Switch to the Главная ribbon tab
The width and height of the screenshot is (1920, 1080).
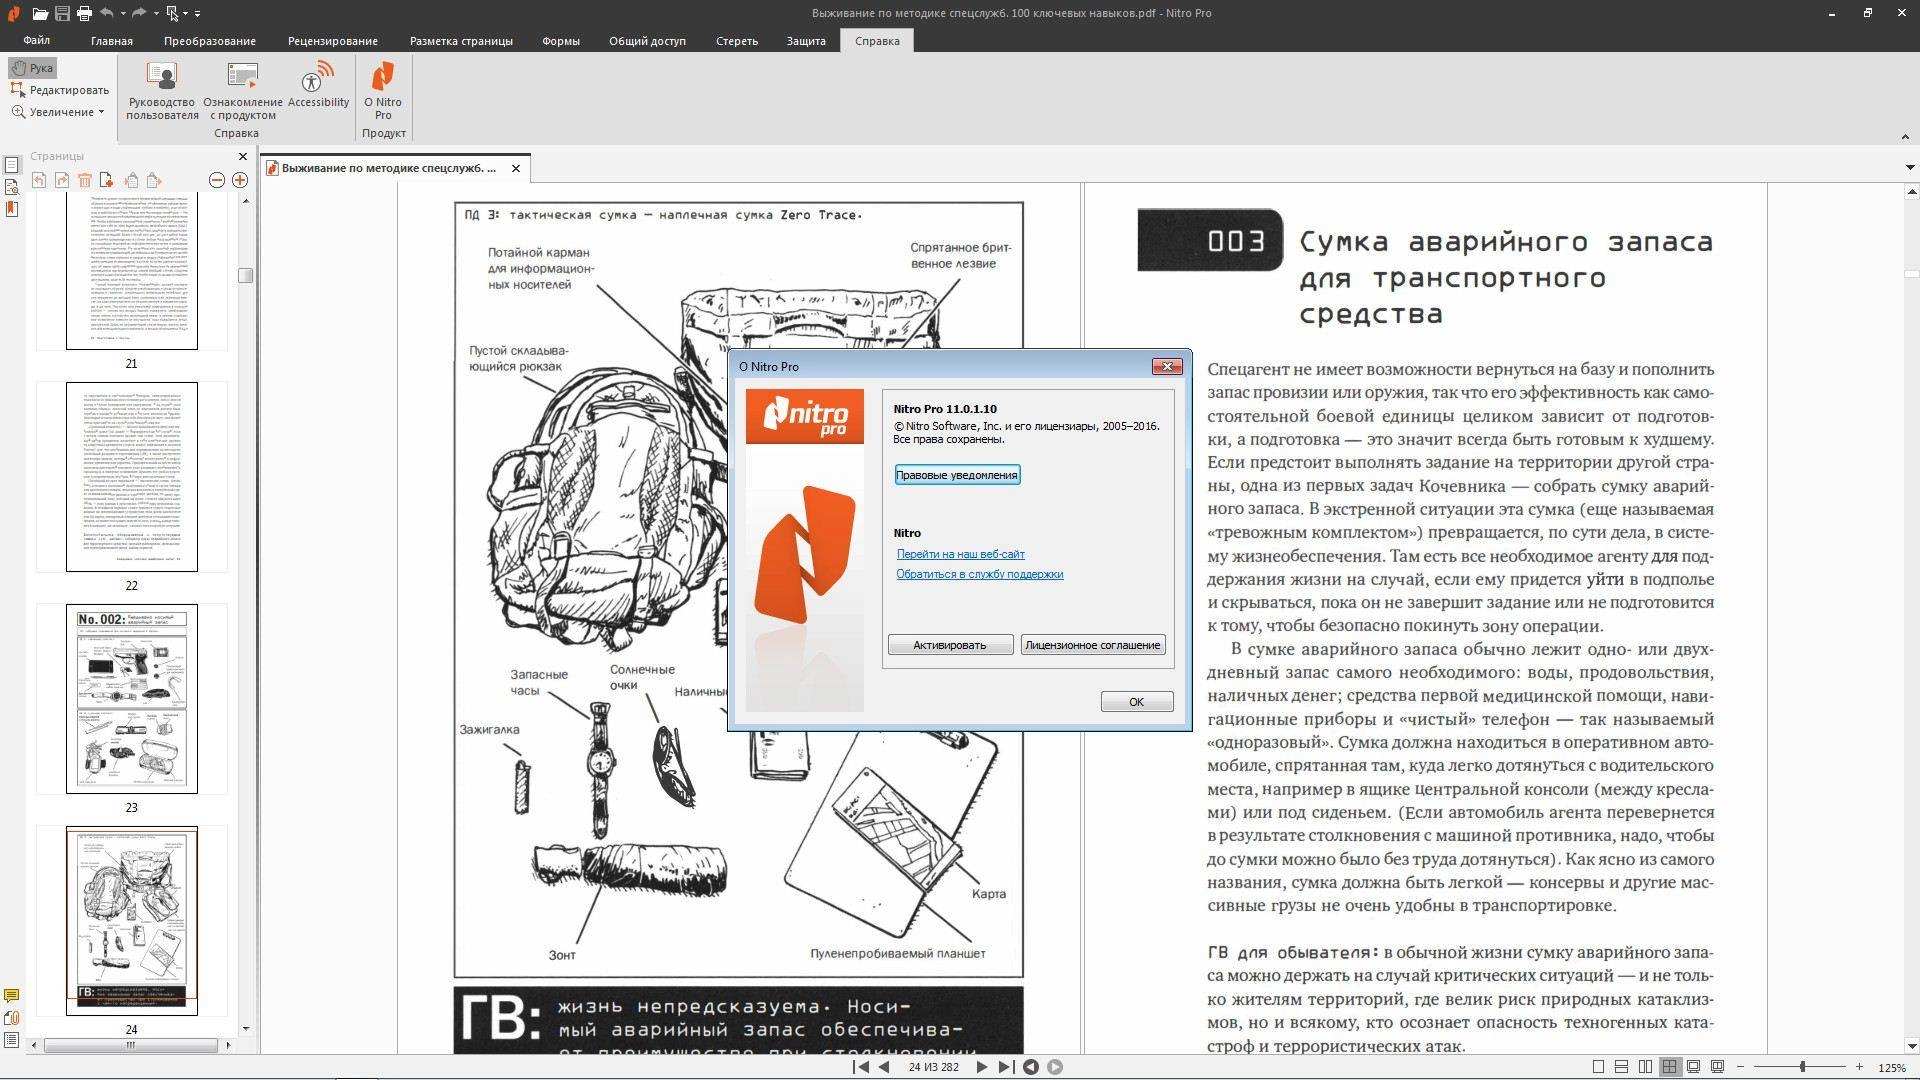[112, 41]
